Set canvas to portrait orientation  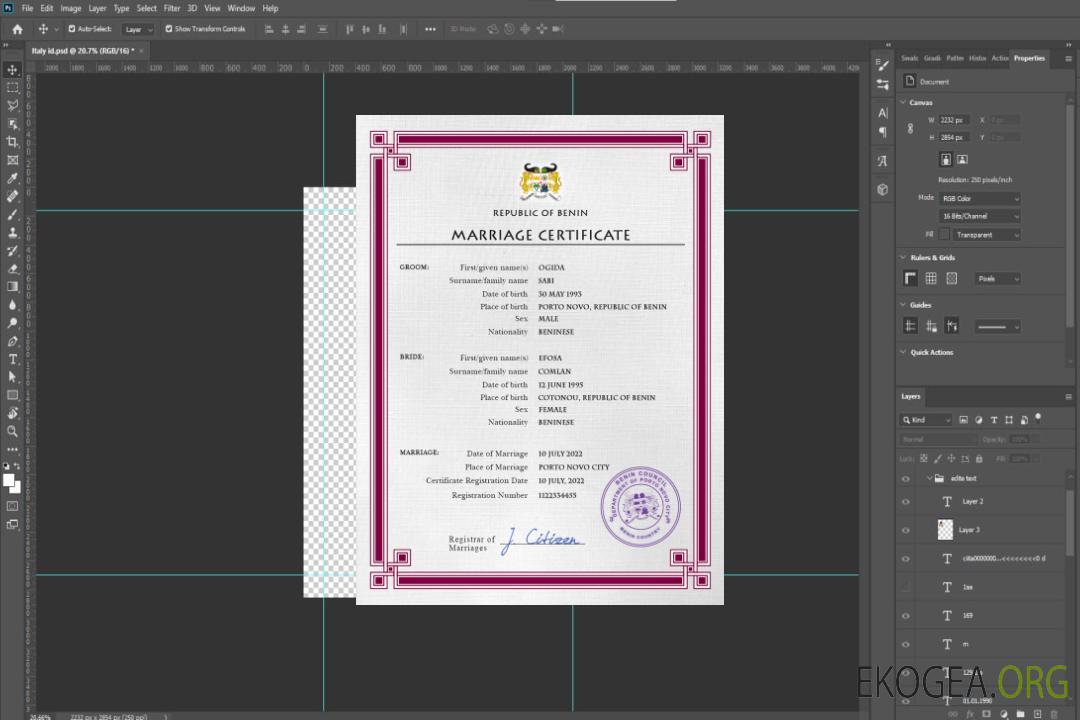946,160
